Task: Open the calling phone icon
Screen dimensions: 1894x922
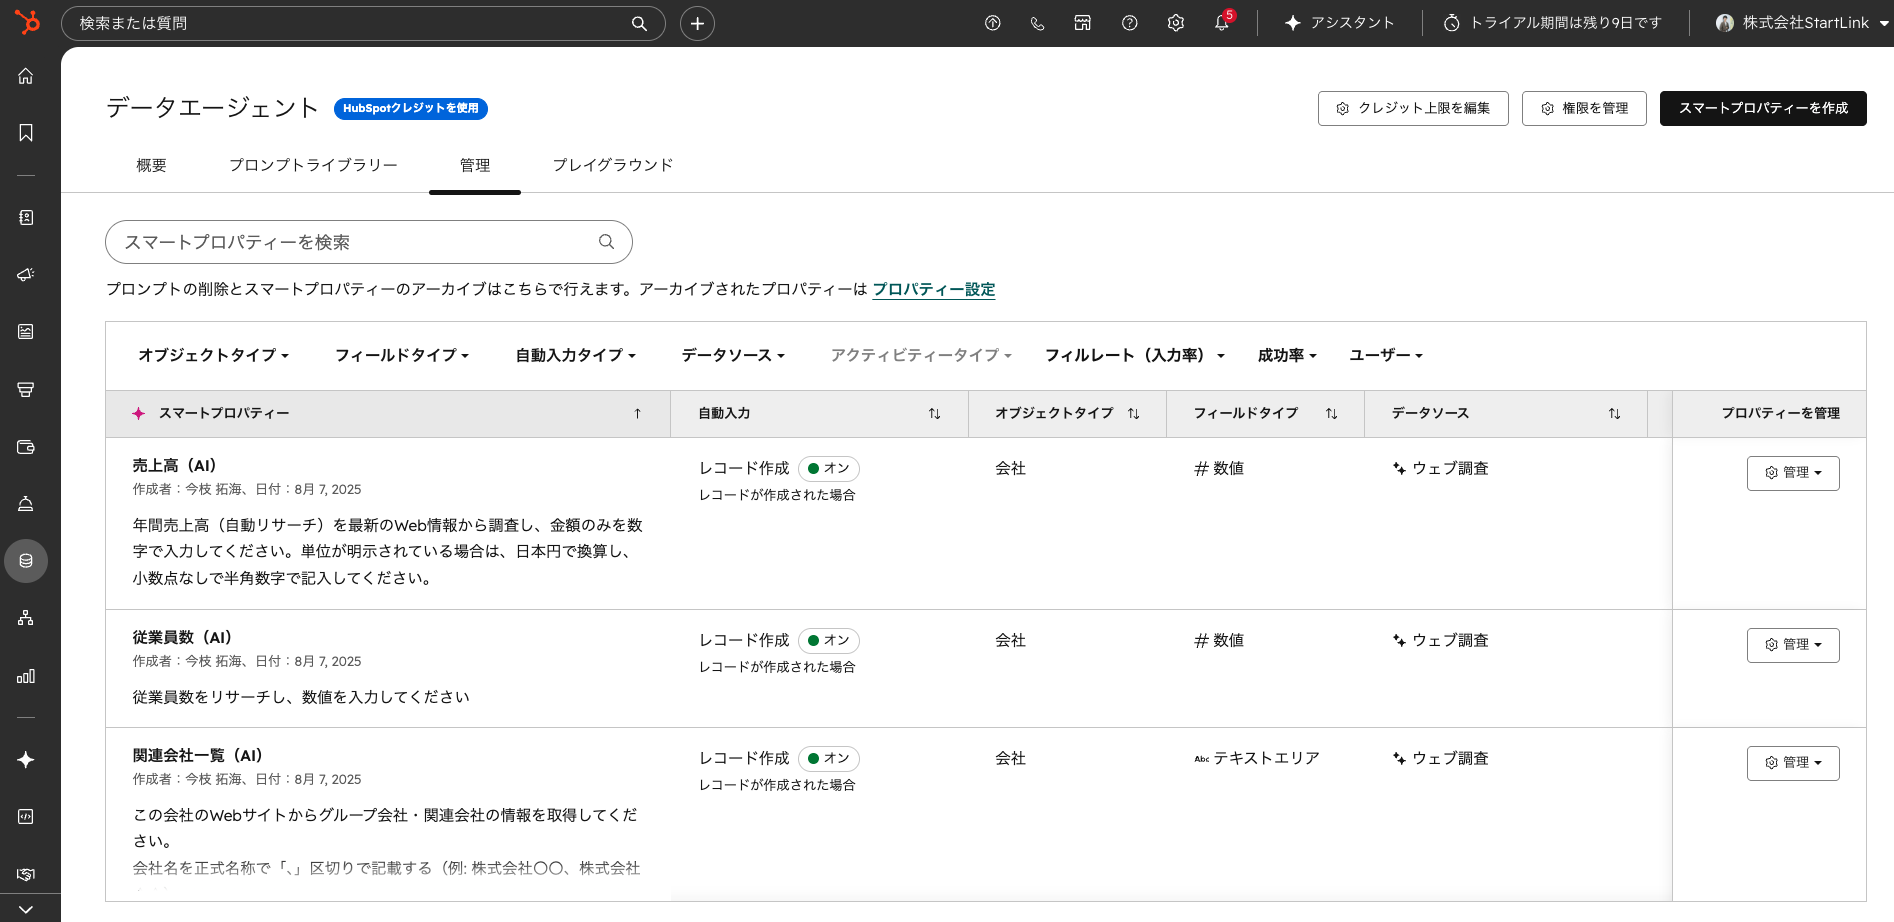Action: [x=1037, y=23]
